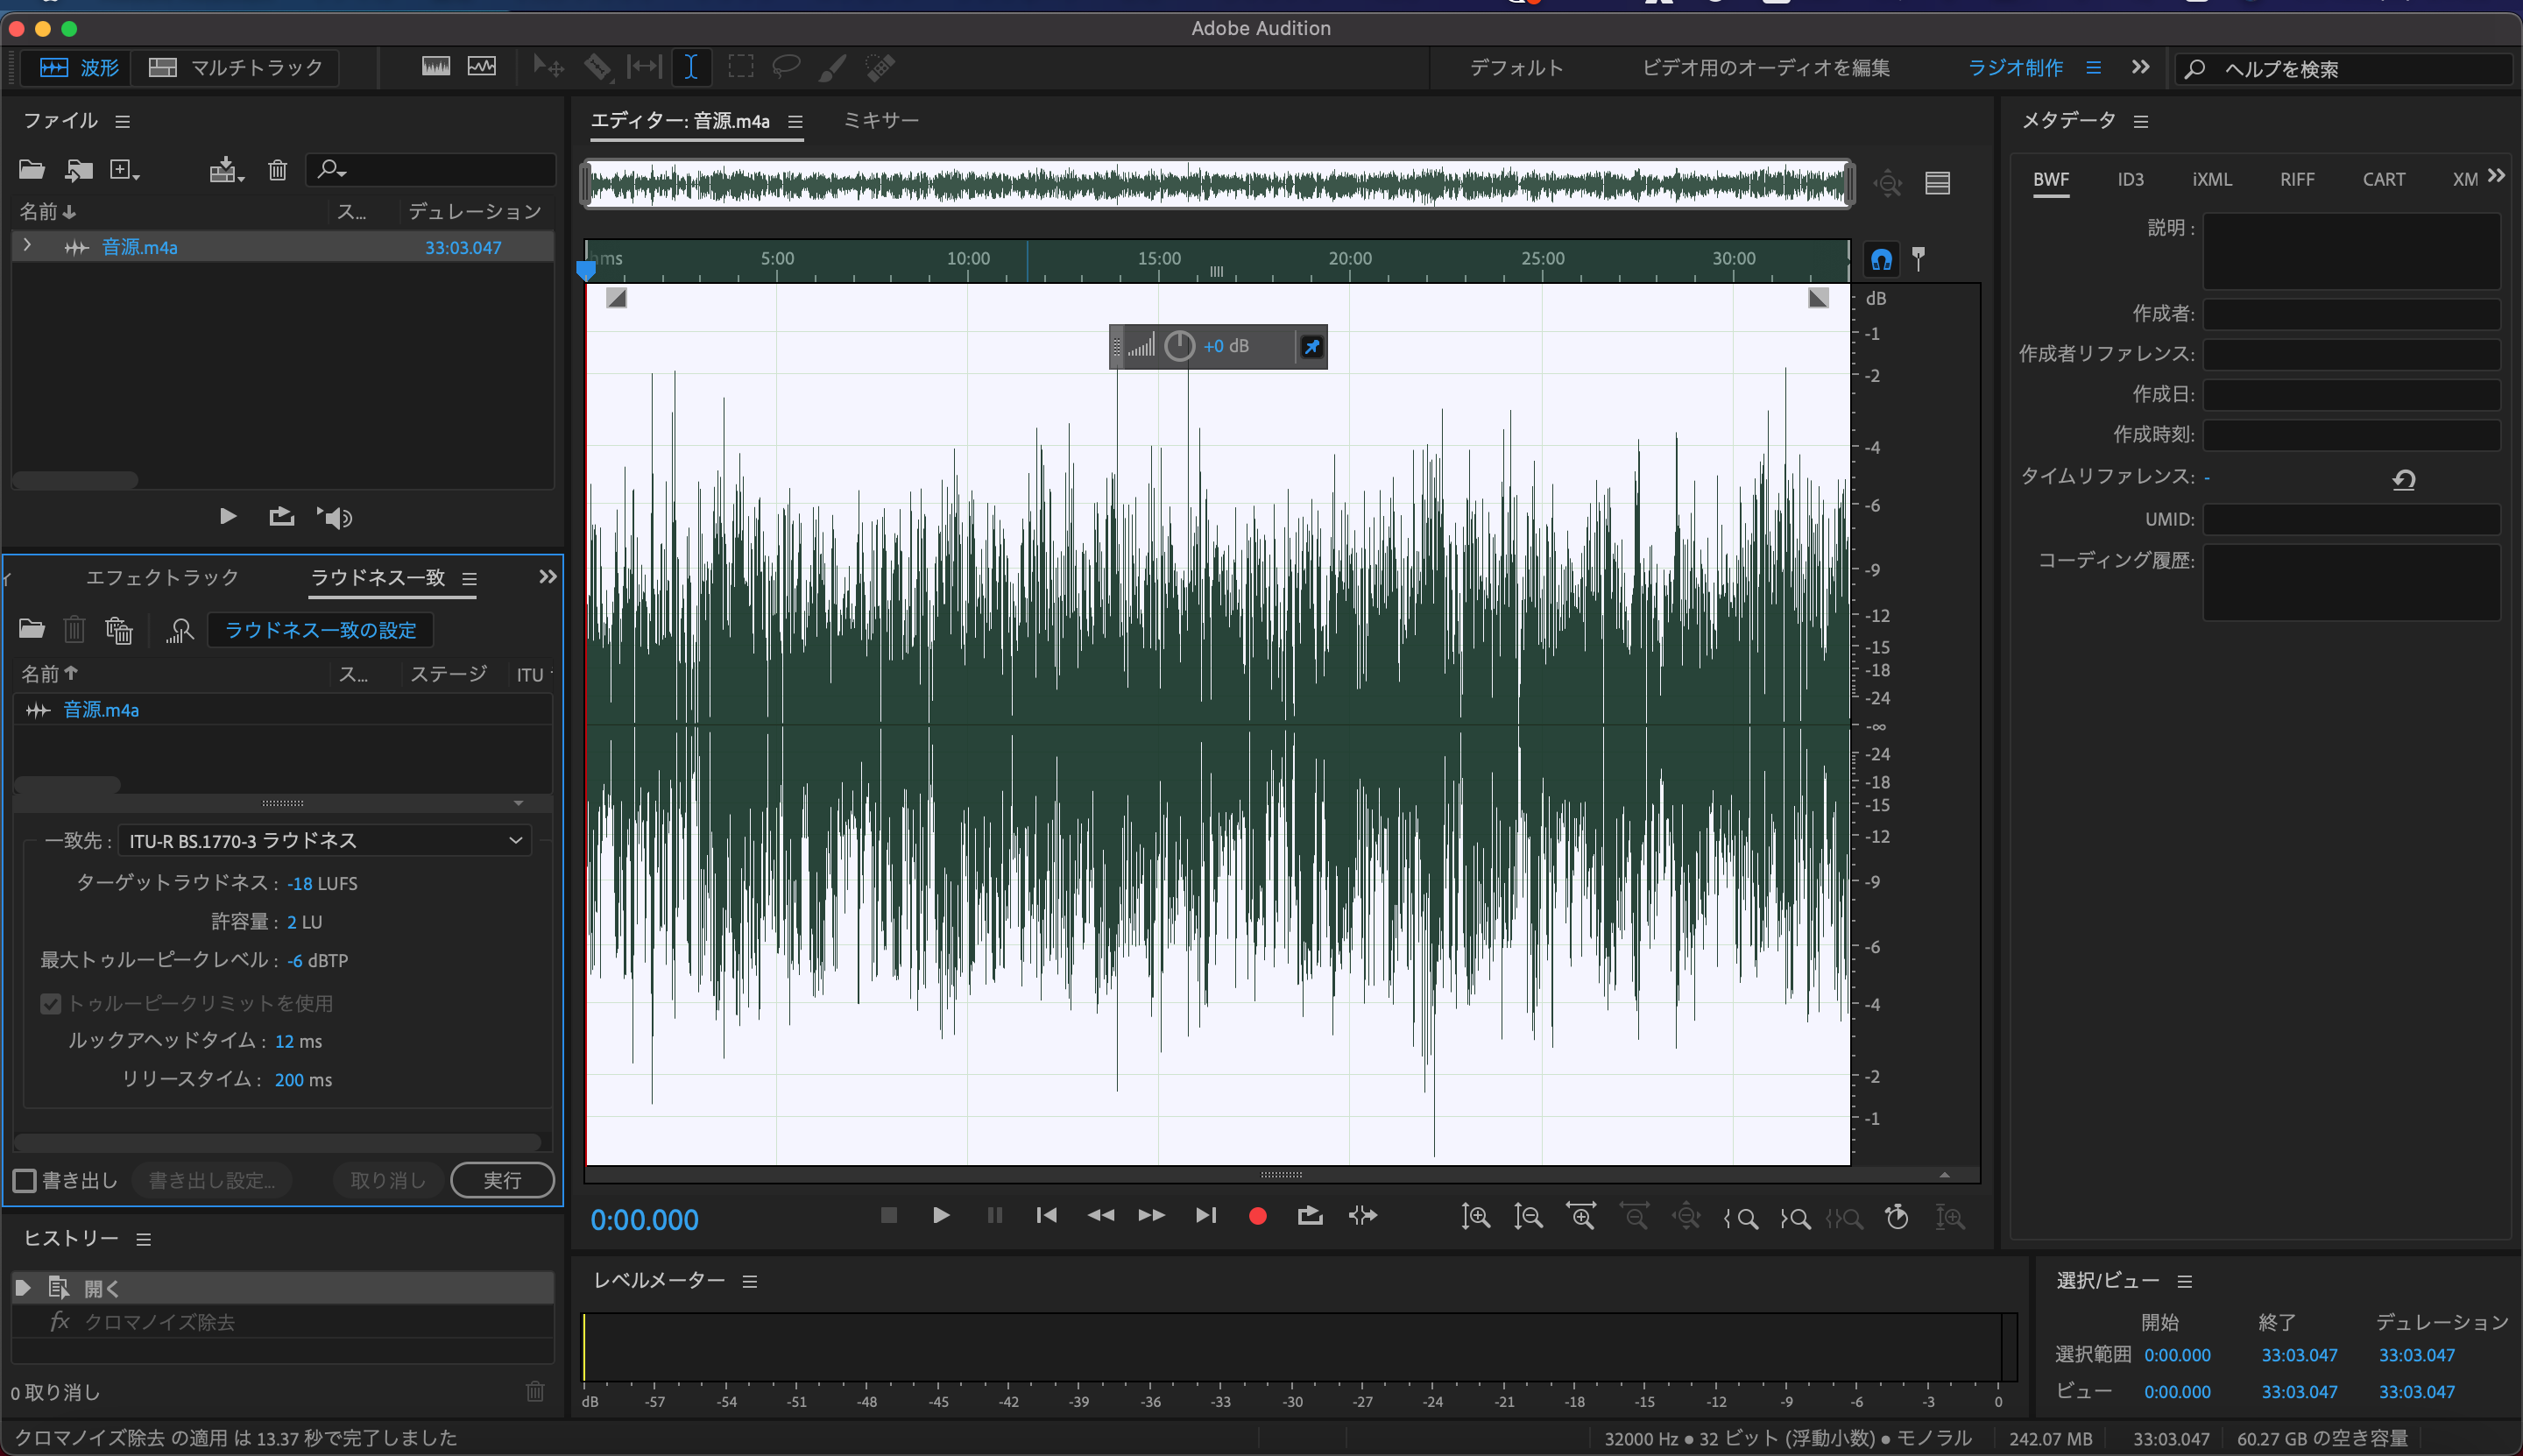Click the trash icon in Files panel
This screenshot has width=2523, height=1456.
click(277, 170)
